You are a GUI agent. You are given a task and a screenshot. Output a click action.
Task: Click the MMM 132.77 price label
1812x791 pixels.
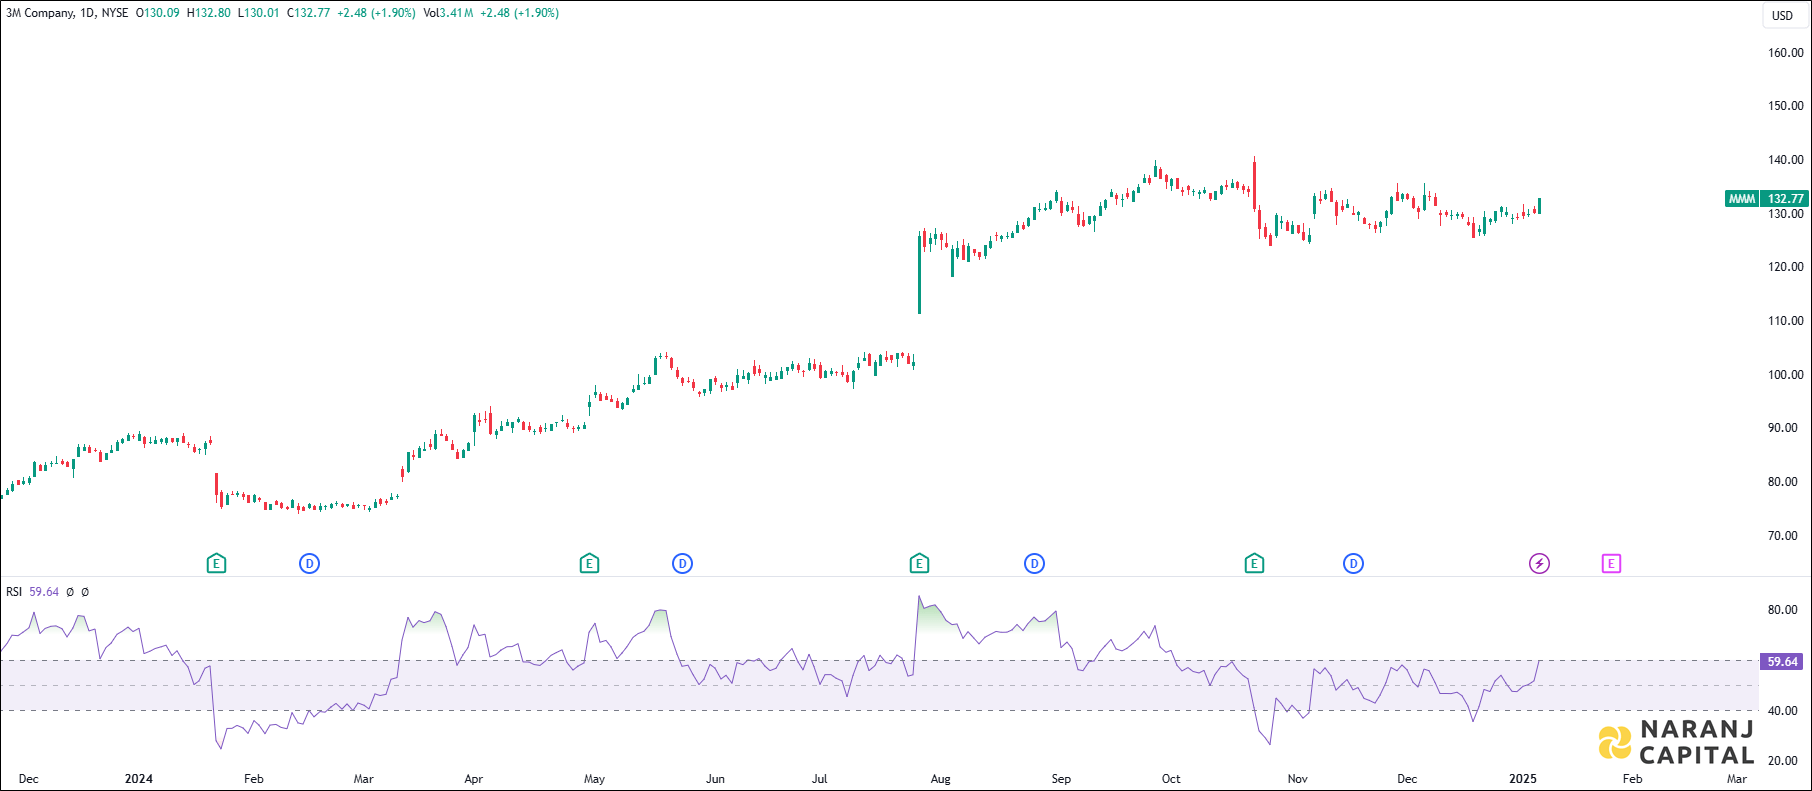coord(1767,199)
